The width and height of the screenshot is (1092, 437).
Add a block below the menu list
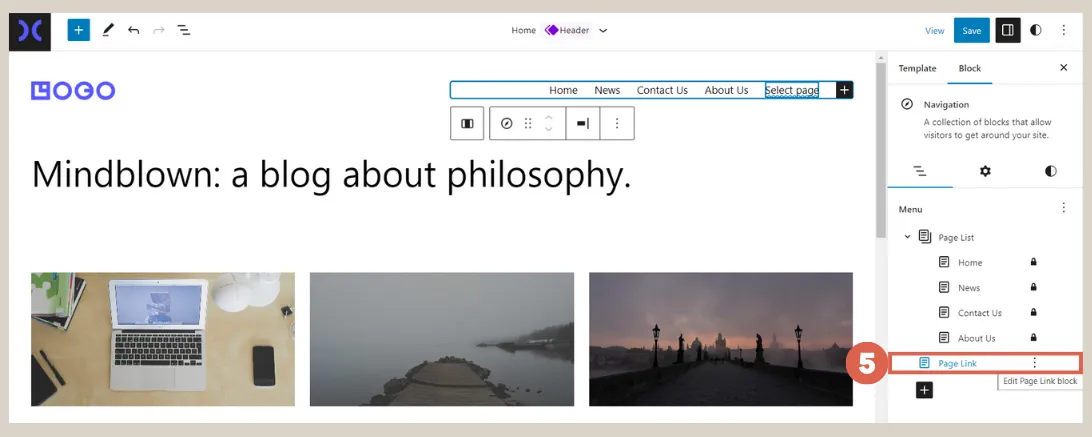(924, 390)
